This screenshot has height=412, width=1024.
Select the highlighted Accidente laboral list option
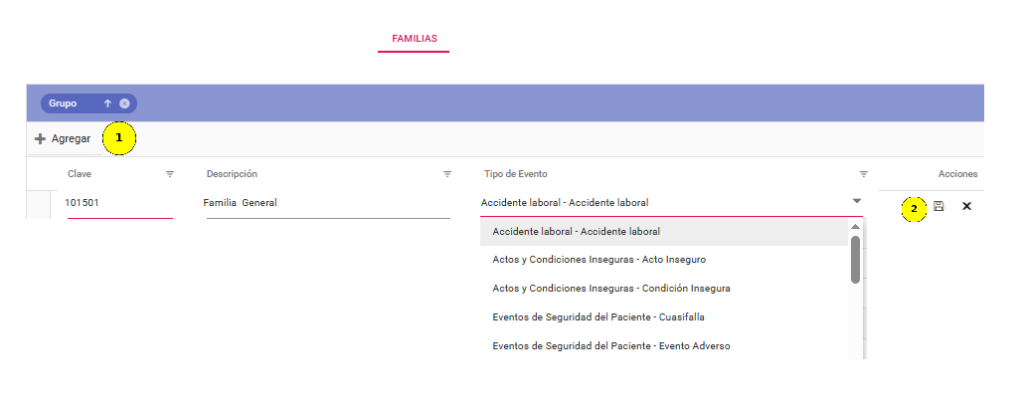coord(664,231)
